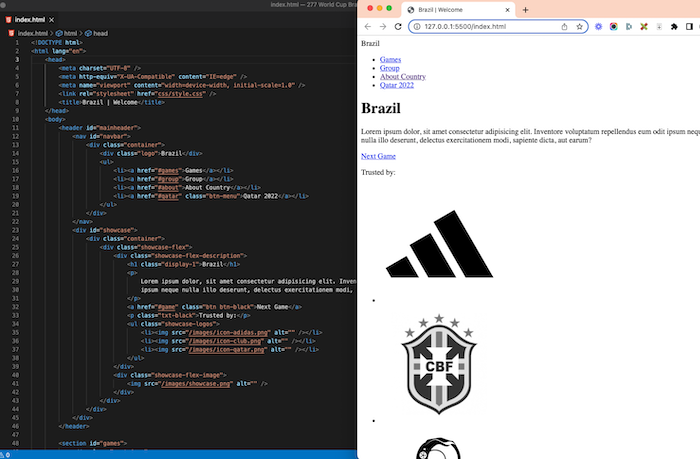The image size is (700, 459).
Task: Click line number 48 in the gutter
Action: (x=16, y=443)
